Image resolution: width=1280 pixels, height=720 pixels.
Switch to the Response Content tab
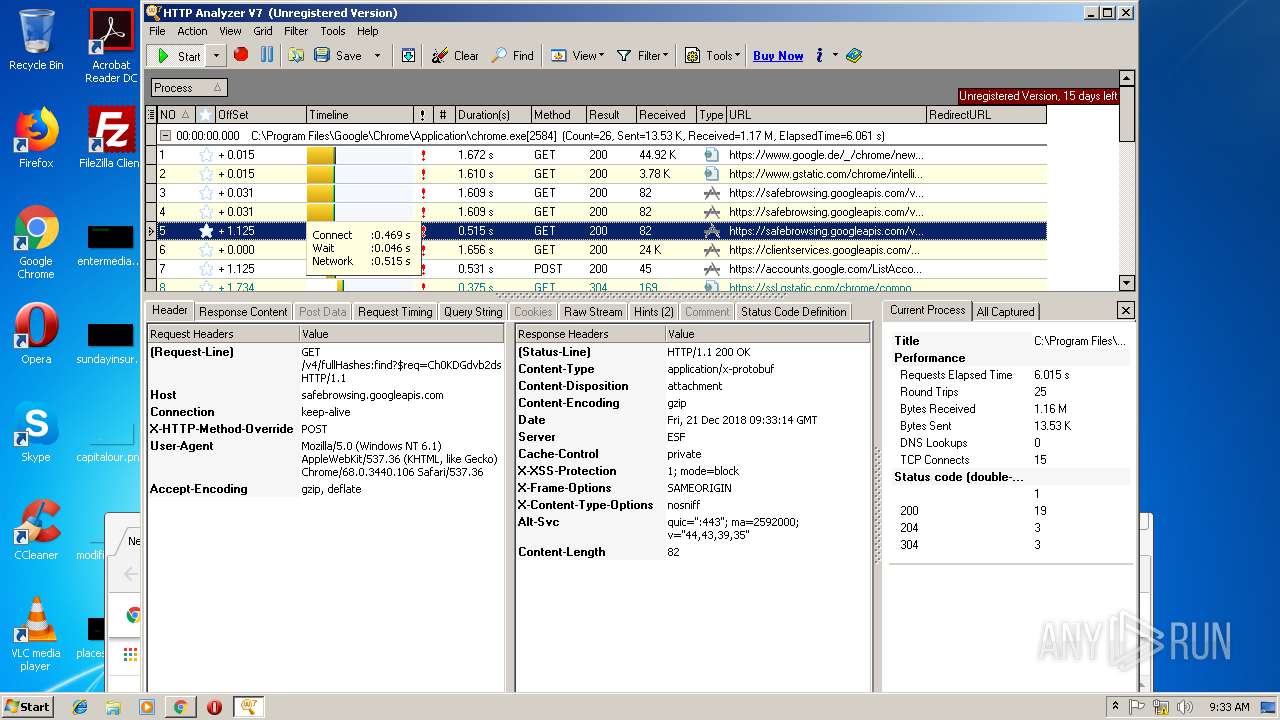[x=243, y=312]
